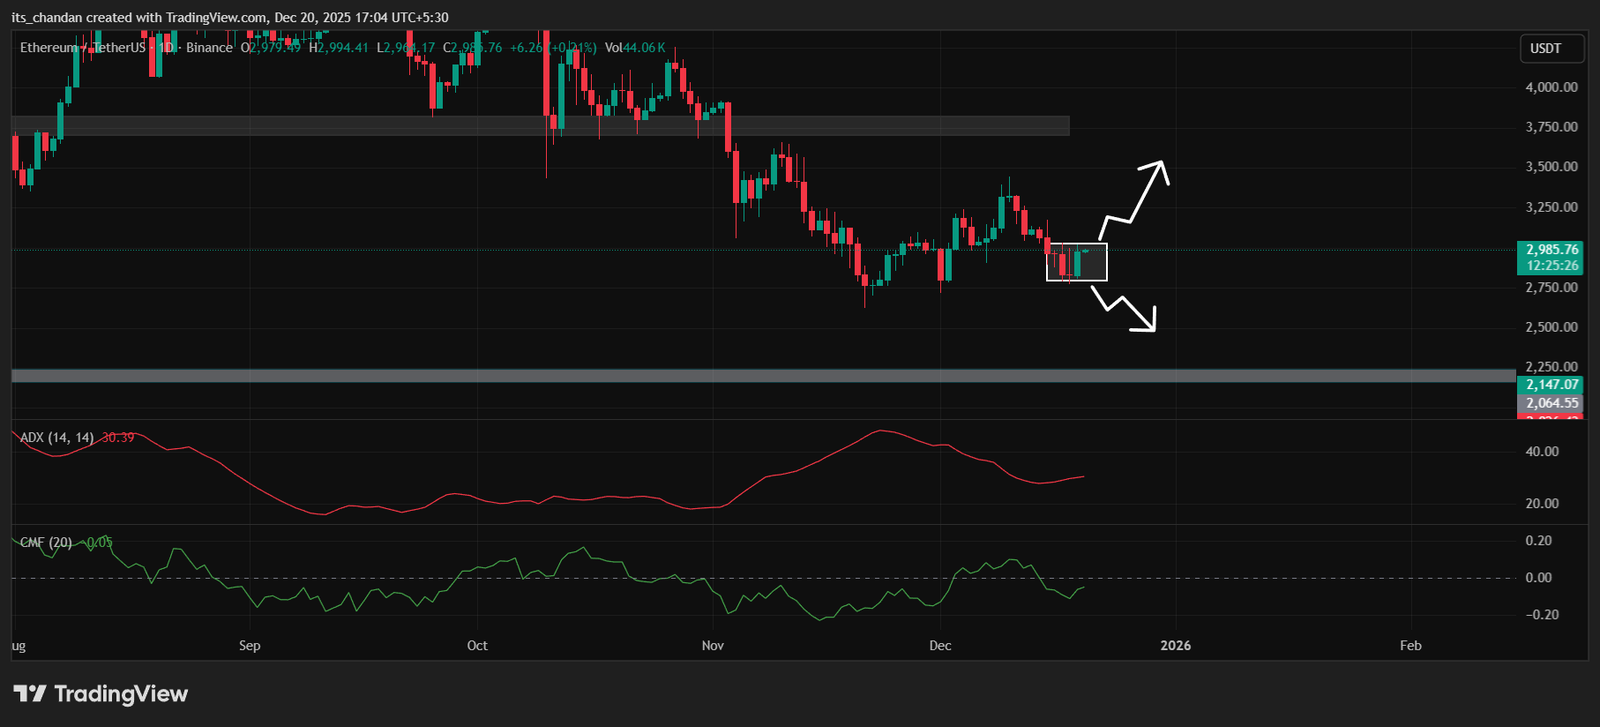Viewport: 1600px width, 727px height.
Task: Click the current price label 2,985.76
Action: pos(1551,250)
